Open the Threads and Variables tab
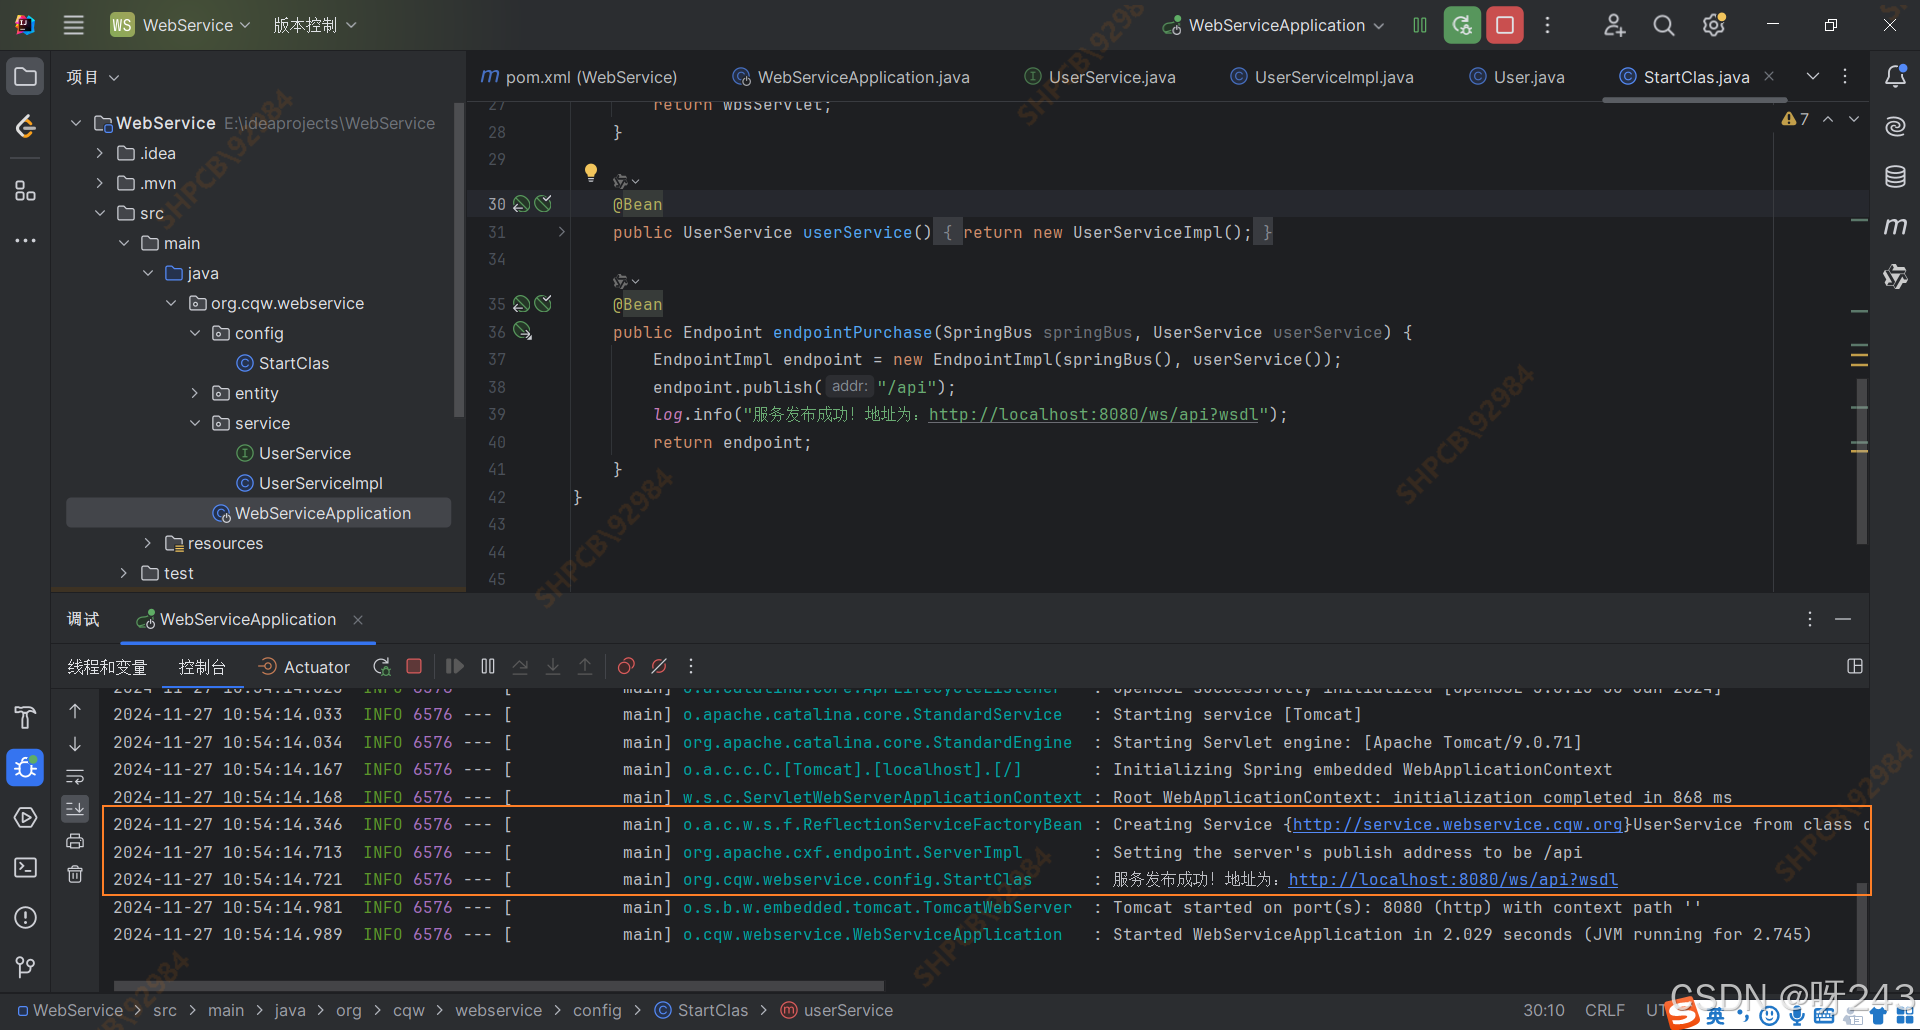 click(x=107, y=667)
